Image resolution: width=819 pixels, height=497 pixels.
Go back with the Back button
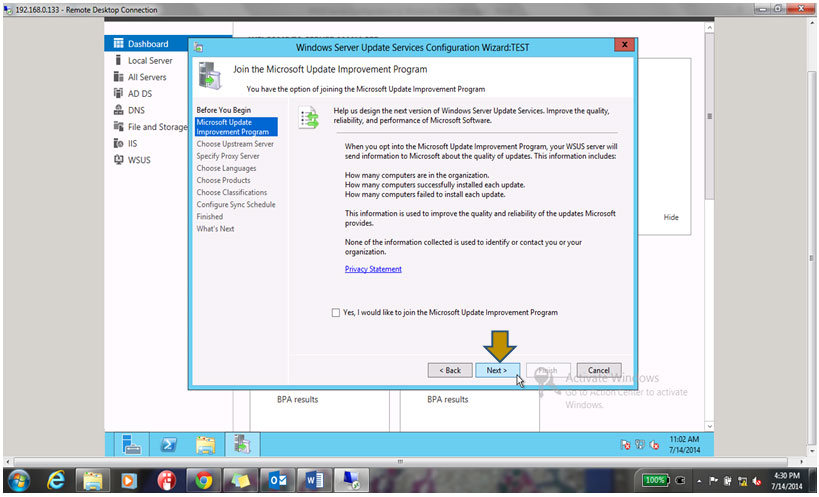[450, 370]
